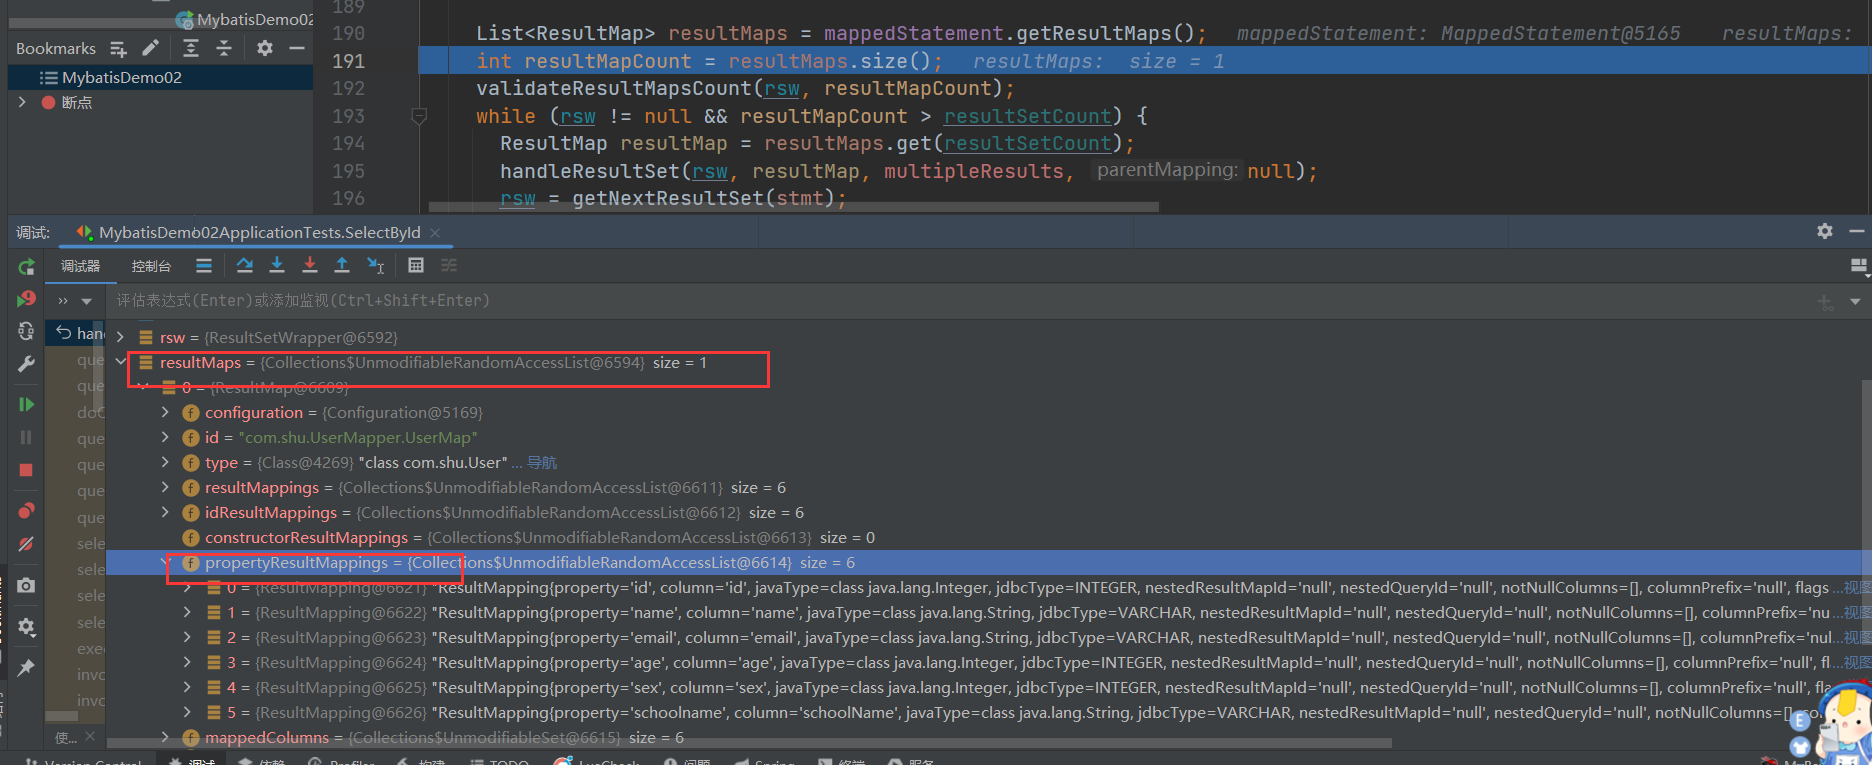
Task: View all breakpoints
Action: point(26,511)
